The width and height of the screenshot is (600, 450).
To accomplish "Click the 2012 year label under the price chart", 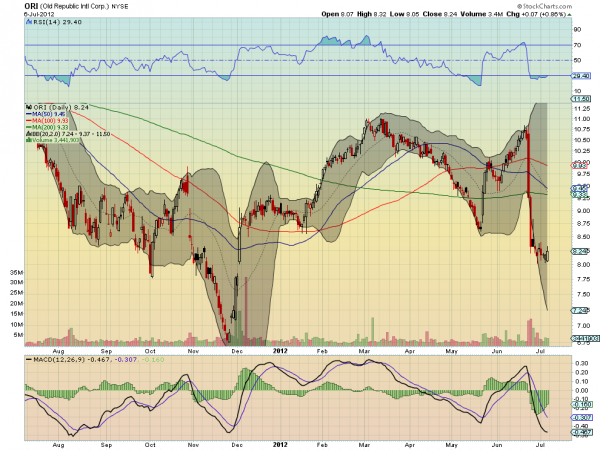I will pyautogui.click(x=280, y=351).
